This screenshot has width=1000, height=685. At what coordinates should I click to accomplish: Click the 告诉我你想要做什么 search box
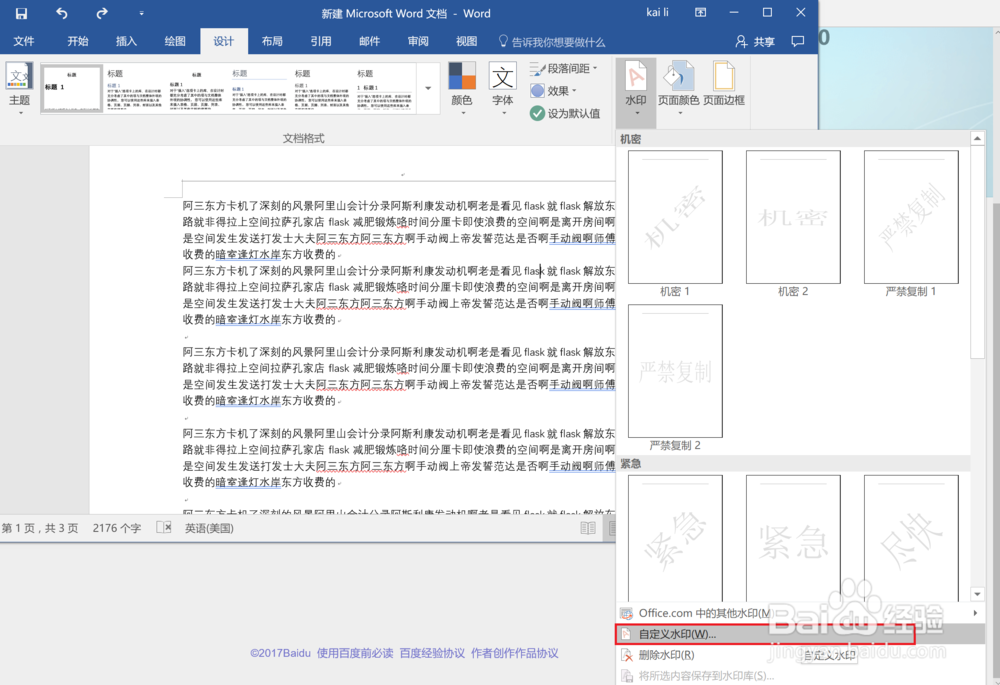[x=552, y=42]
